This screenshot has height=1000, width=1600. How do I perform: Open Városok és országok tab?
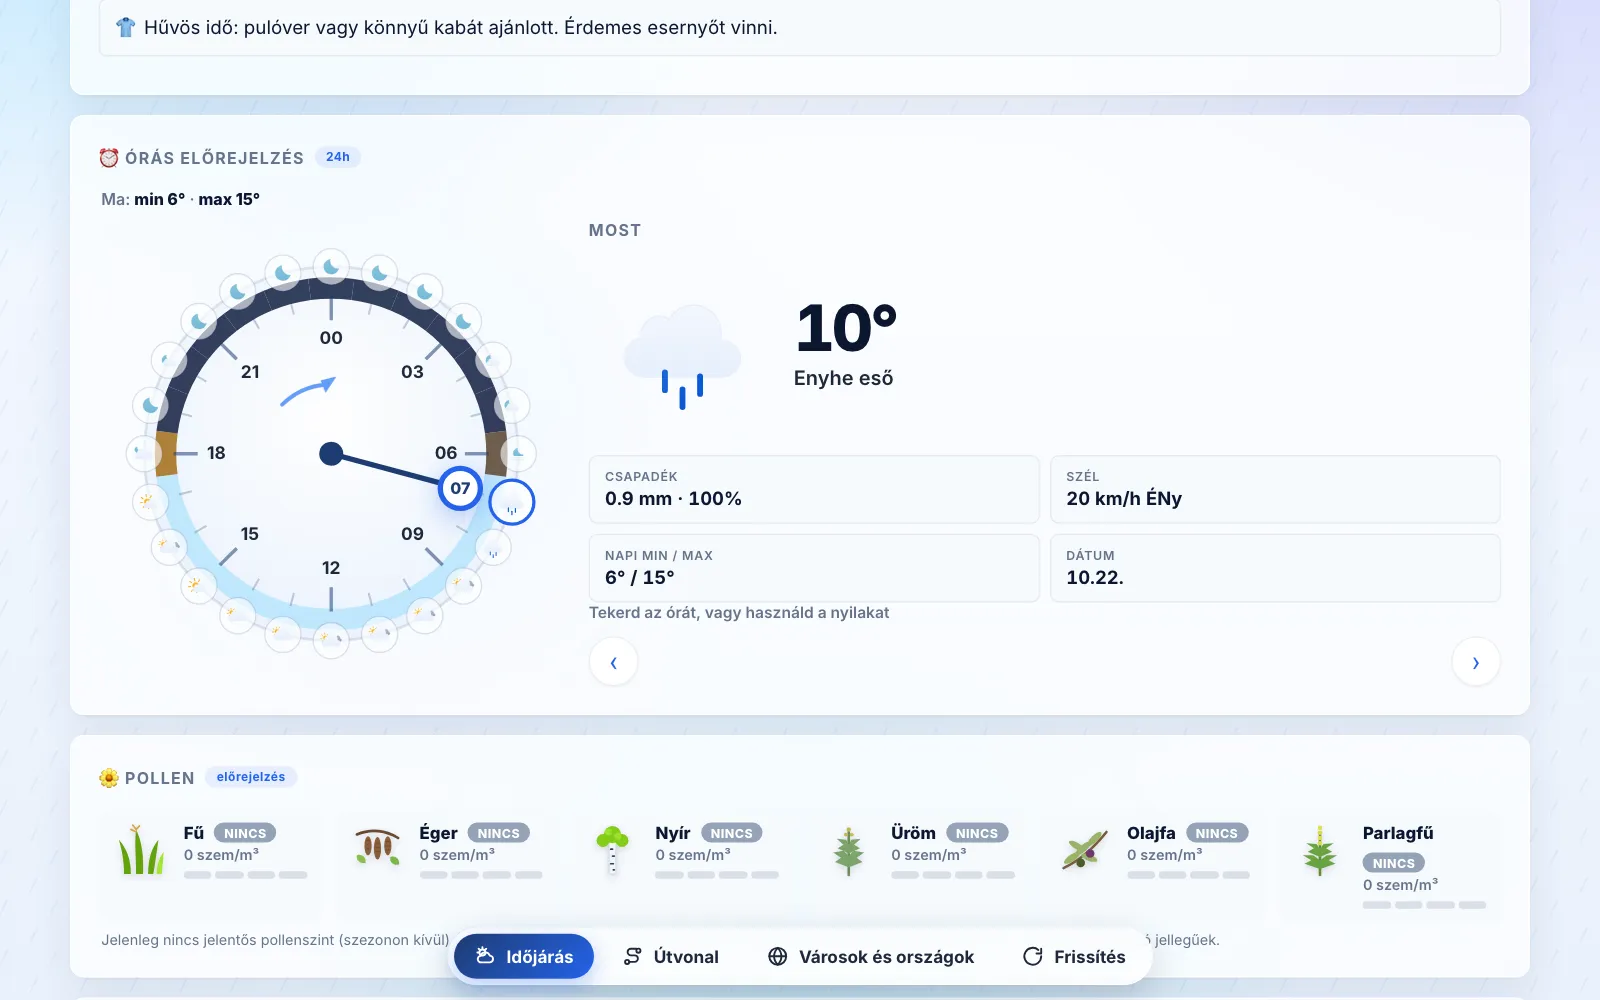coord(871,956)
